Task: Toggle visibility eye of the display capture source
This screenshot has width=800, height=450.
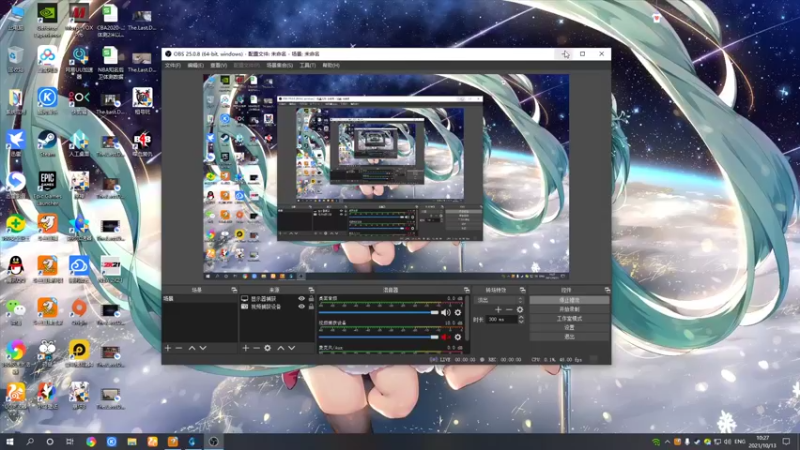Action: [301, 299]
